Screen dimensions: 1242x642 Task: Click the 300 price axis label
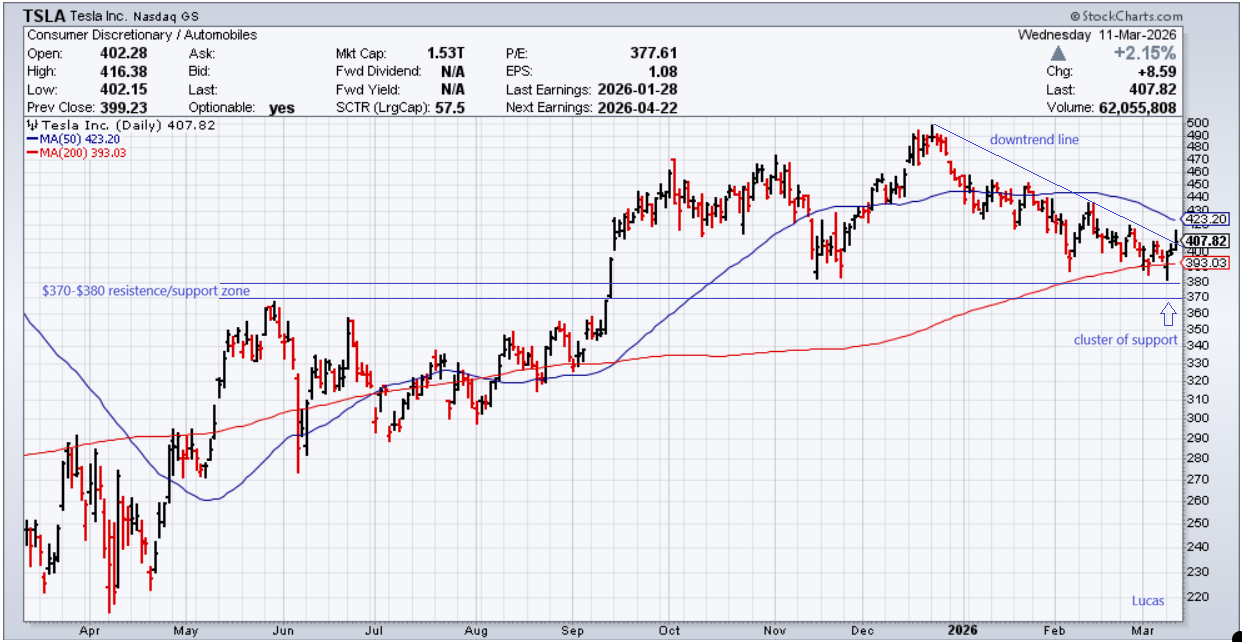click(1196, 417)
